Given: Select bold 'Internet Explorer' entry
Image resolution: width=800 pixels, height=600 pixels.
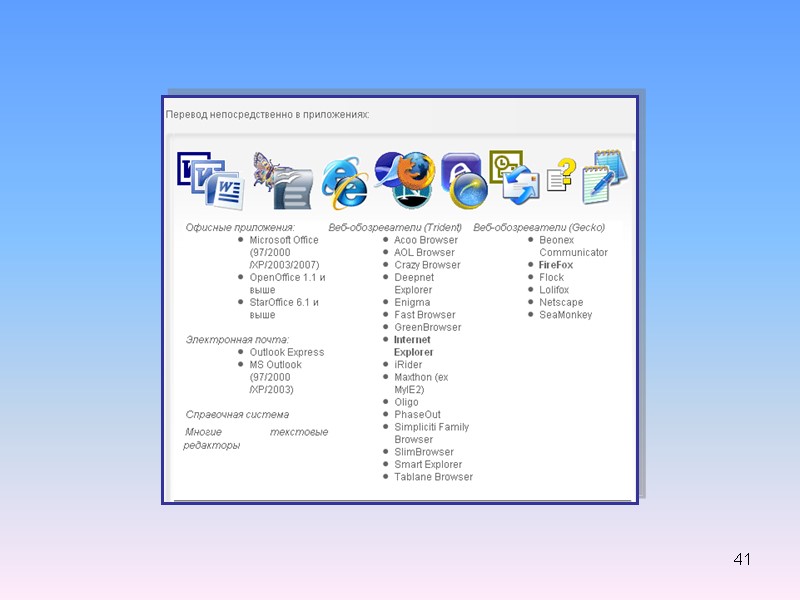Looking at the screenshot, I should (413, 346).
